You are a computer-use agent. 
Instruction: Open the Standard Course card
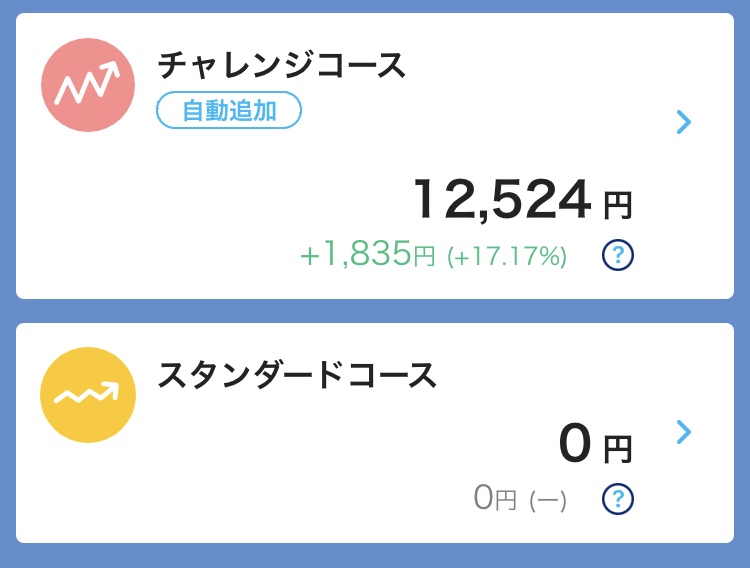click(375, 433)
